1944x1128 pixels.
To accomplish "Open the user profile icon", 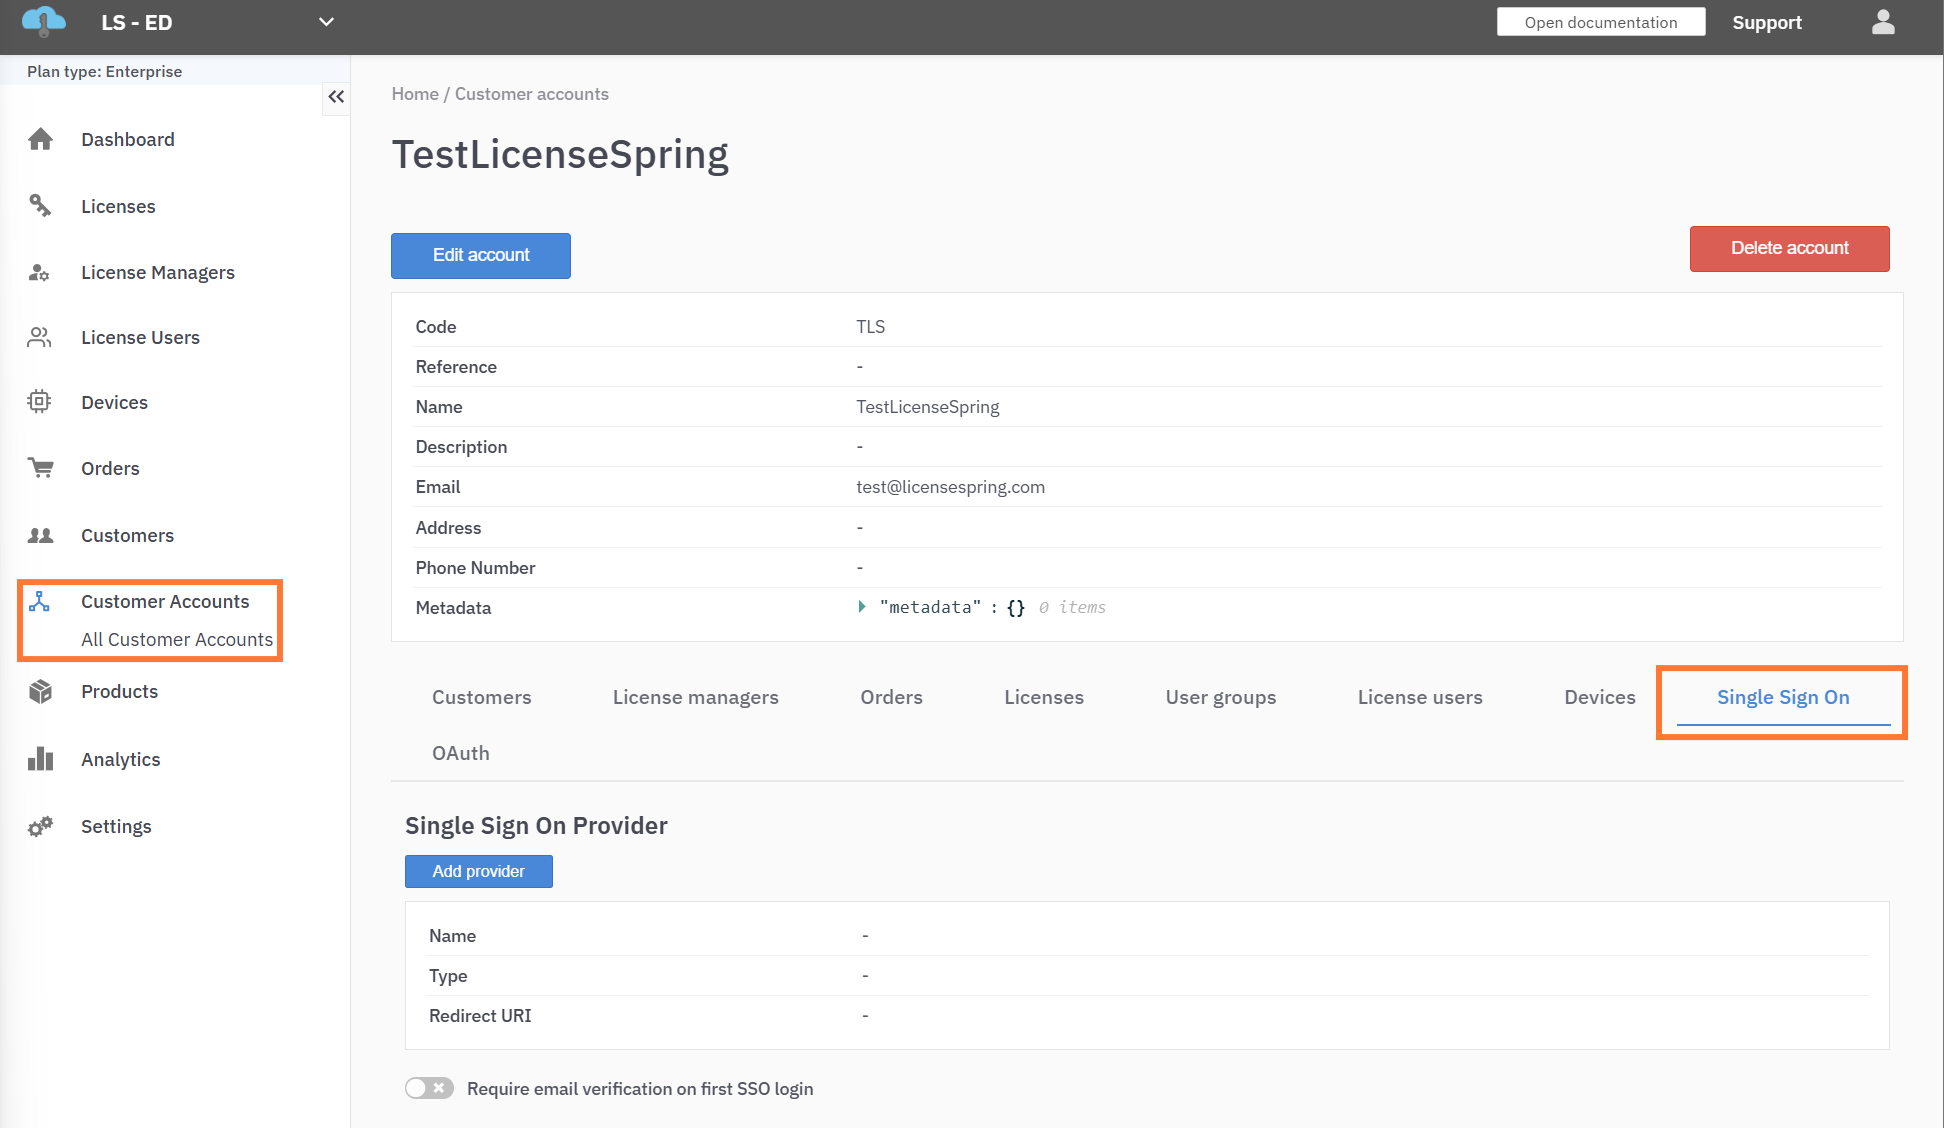I will pyautogui.click(x=1883, y=22).
